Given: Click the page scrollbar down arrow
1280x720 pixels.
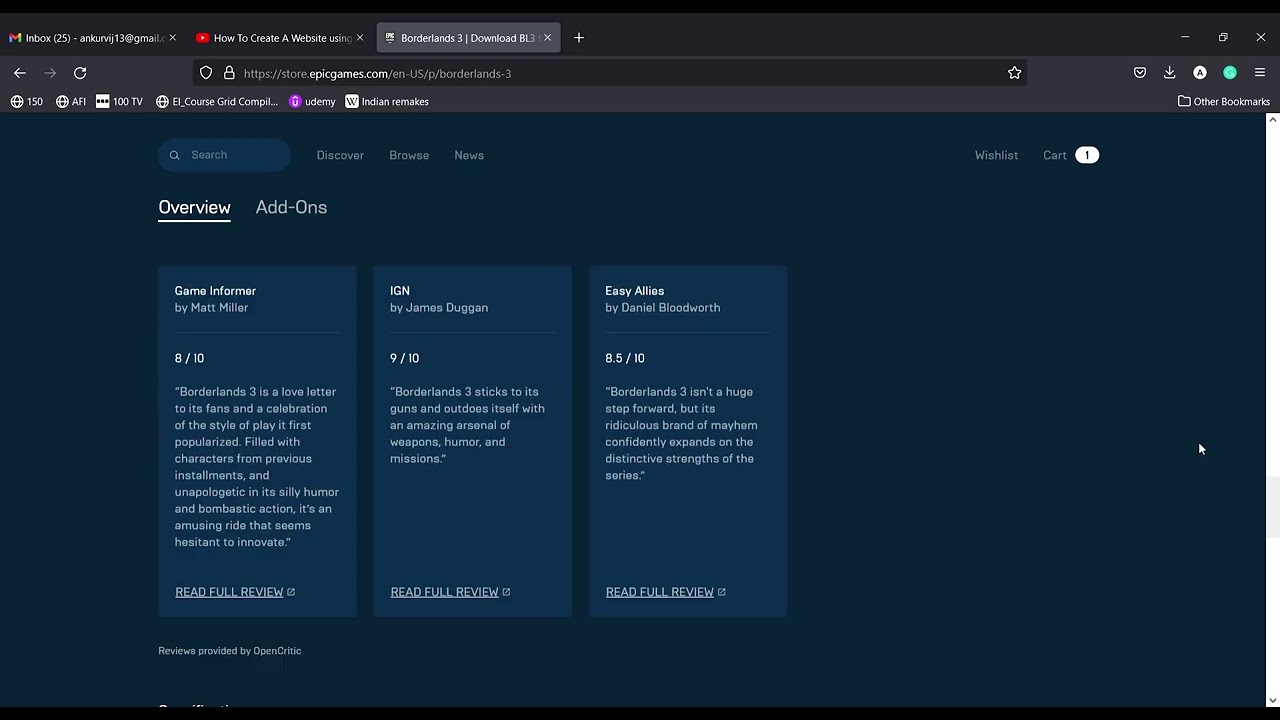Looking at the screenshot, I should (1272, 701).
